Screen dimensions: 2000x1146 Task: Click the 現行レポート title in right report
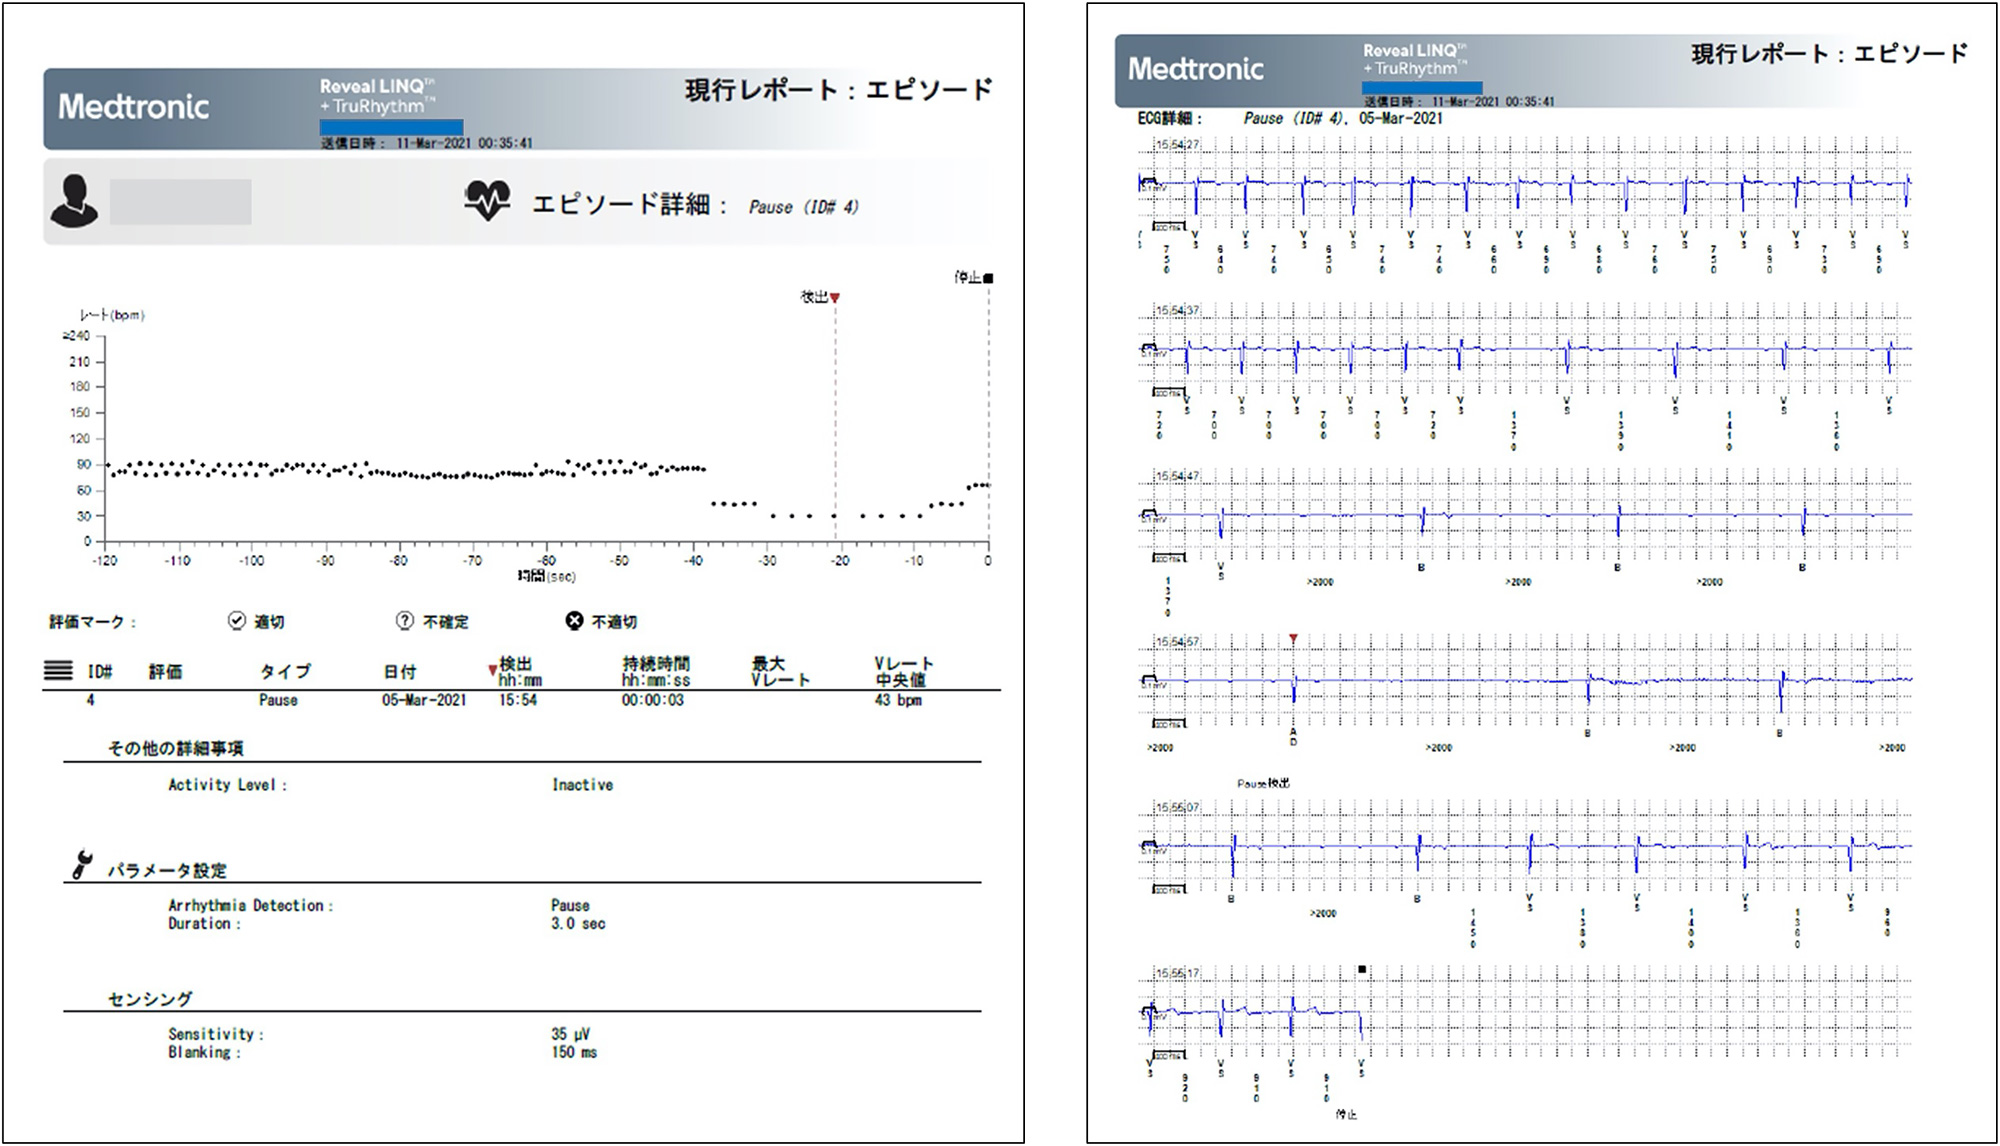(x=1829, y=54)
